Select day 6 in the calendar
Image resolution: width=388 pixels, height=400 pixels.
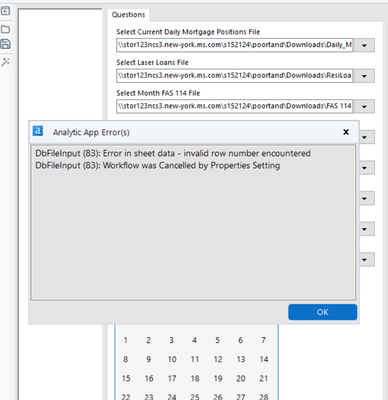point(240,340)
